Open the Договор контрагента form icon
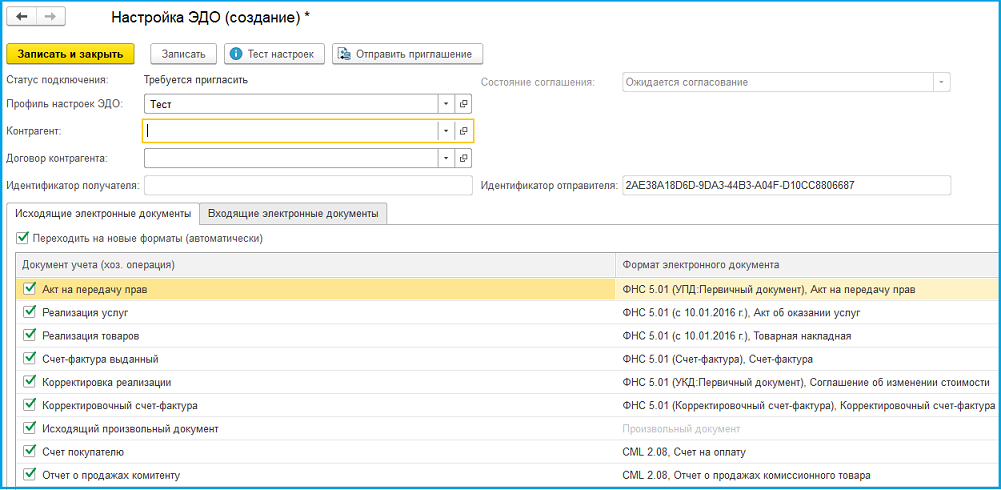 [463, 158]
